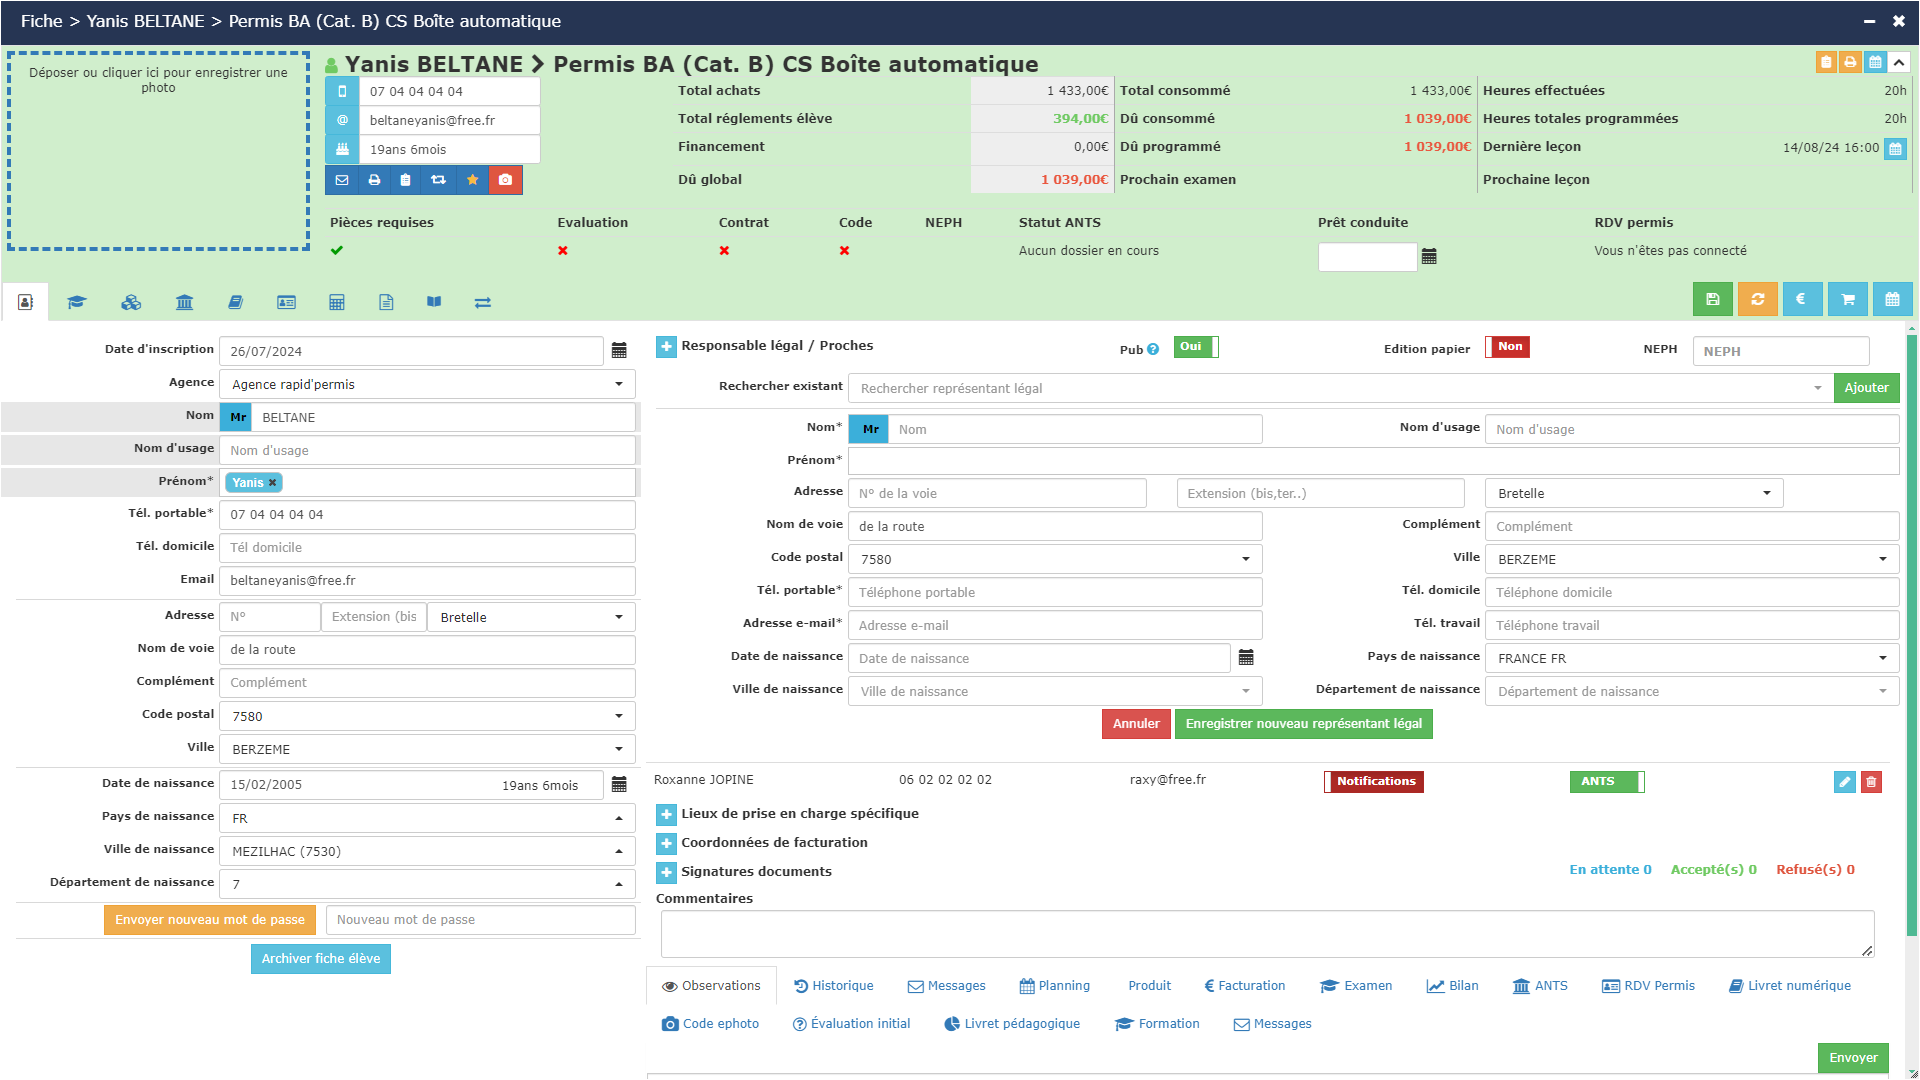Open the Agence rapid'permis dropdown
Image resolution: width=1920 pixels, height=1080 pixels.
427,384
